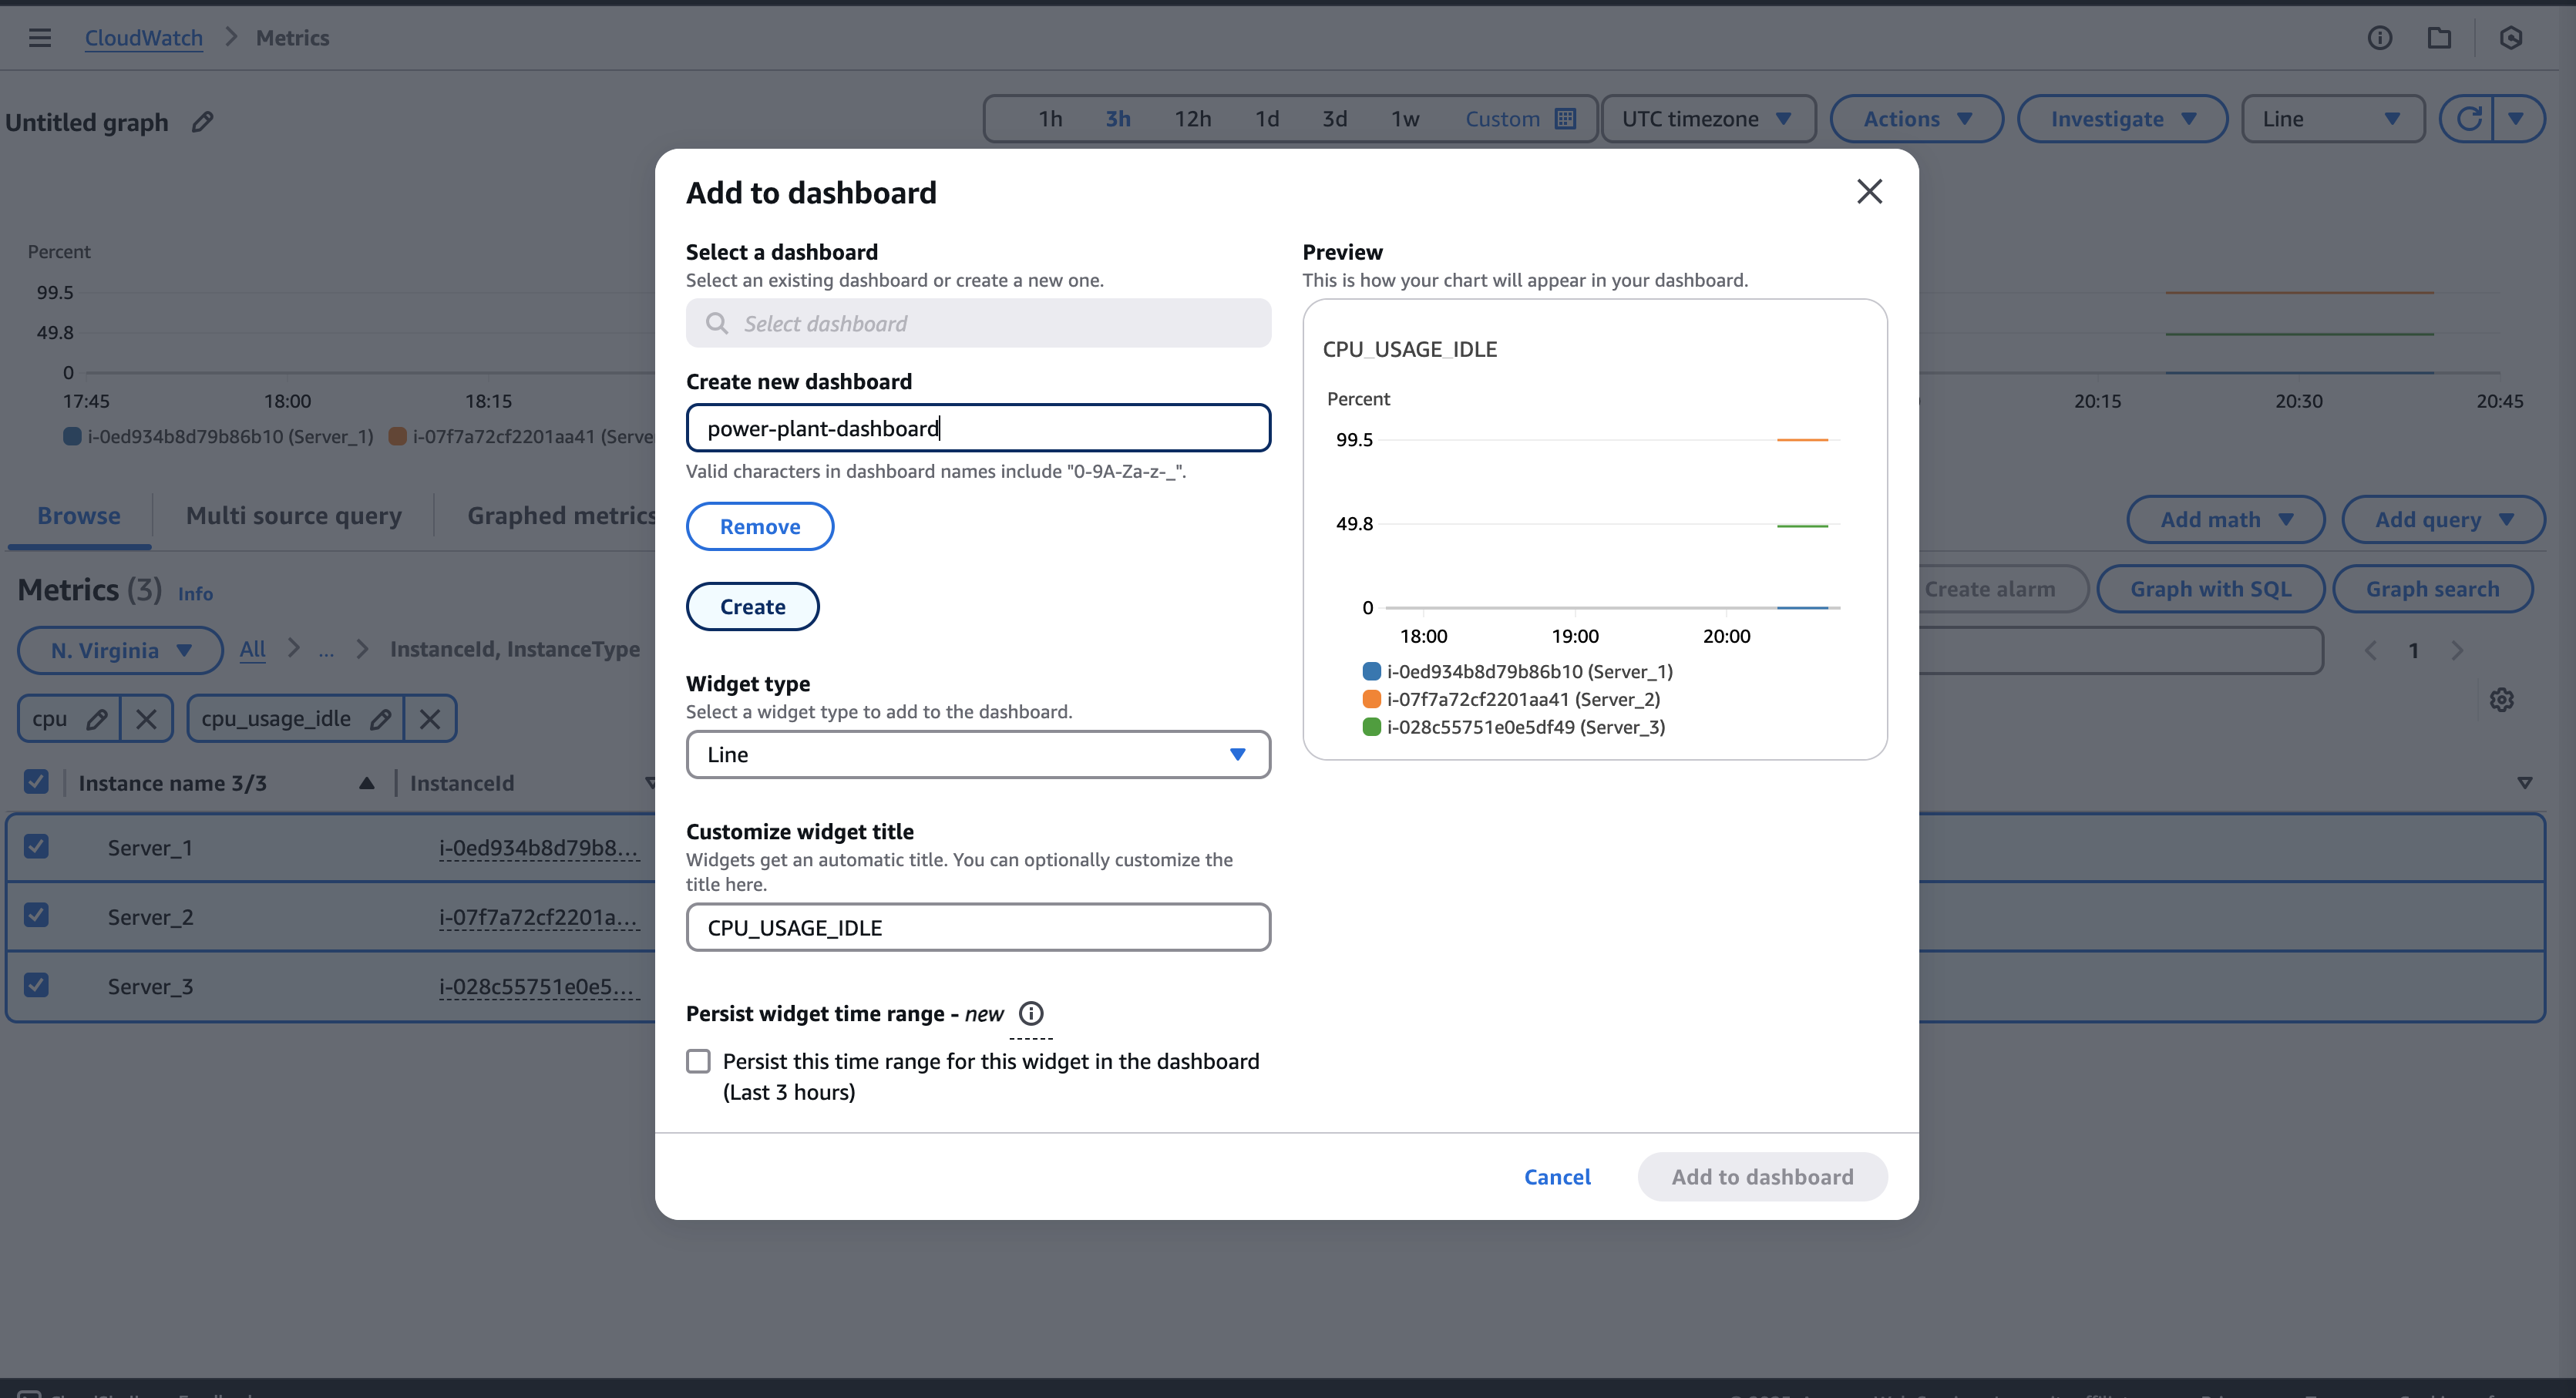Edit the cpu filter chip pencil icon

point(97,718)
